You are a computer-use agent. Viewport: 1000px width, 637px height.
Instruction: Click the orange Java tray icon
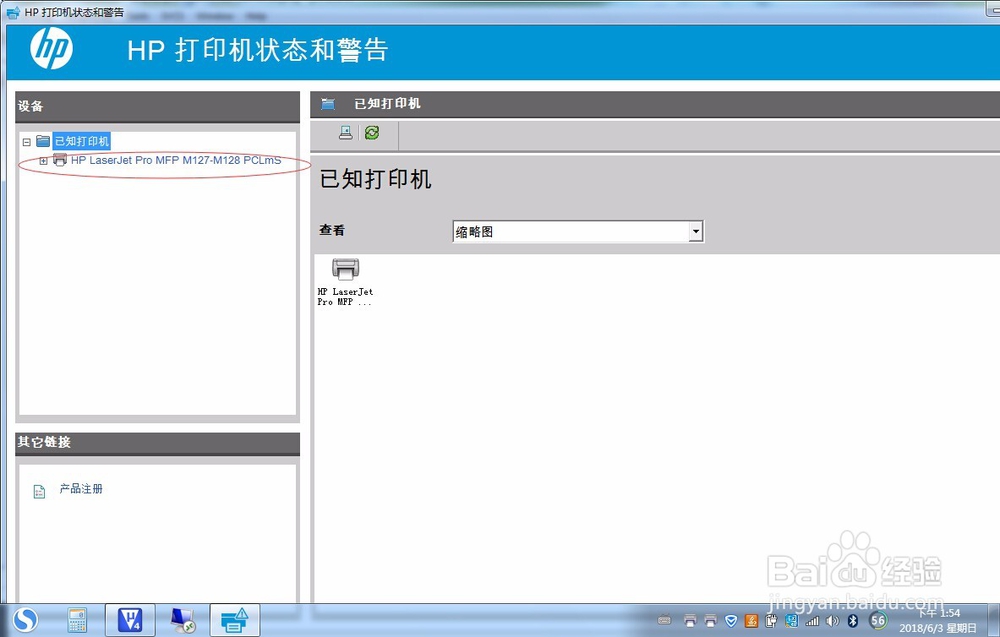point(751,620)
